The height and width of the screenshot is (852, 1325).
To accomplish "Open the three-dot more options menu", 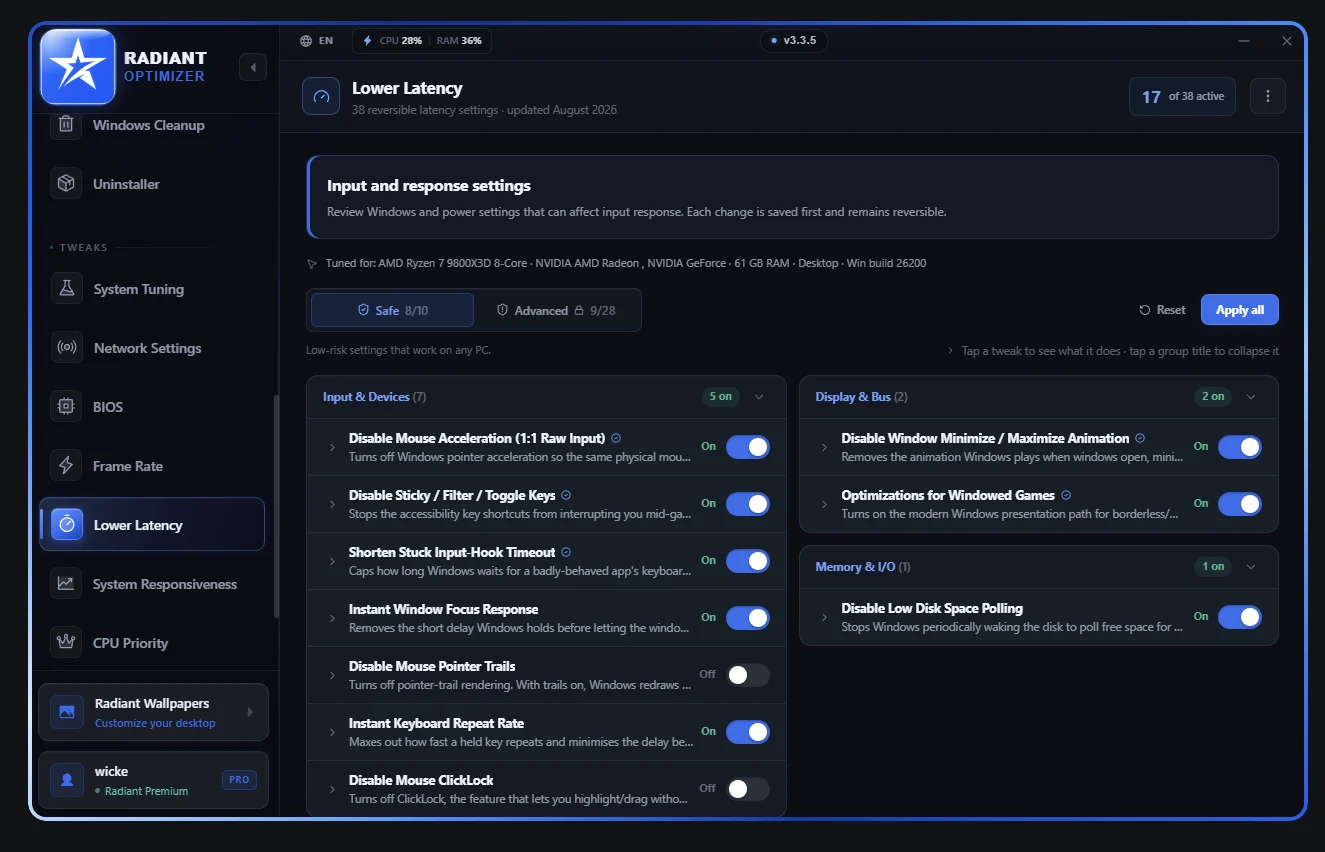I will tap(1268, 96).
